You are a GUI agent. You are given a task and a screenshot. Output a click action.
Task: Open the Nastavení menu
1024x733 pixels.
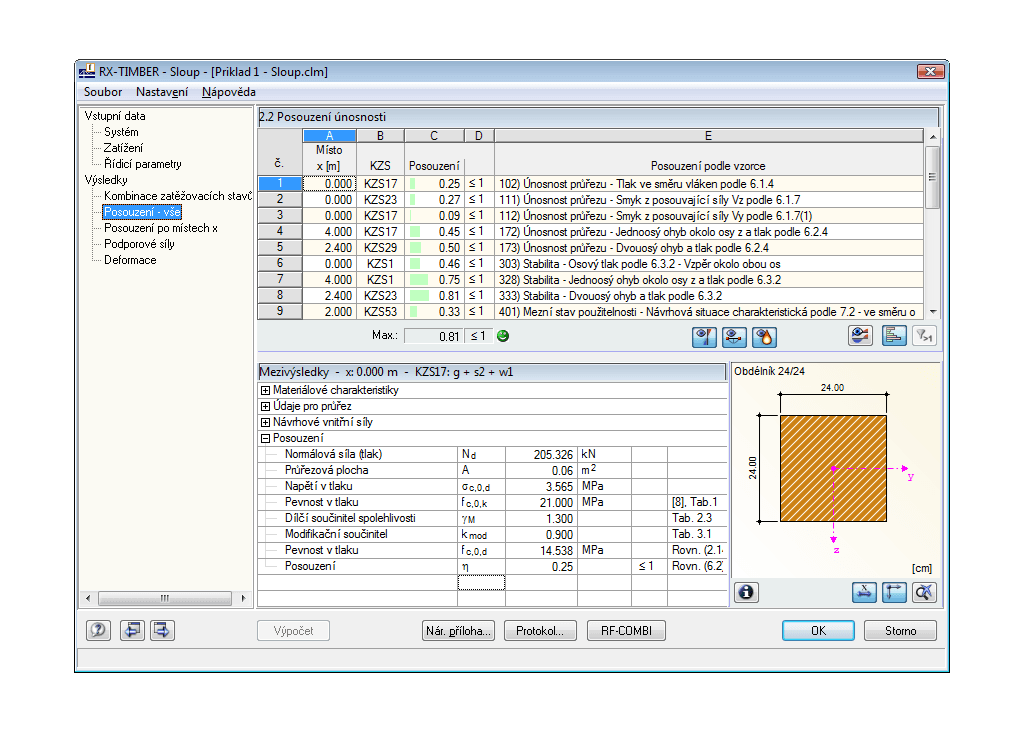point(162,92)
